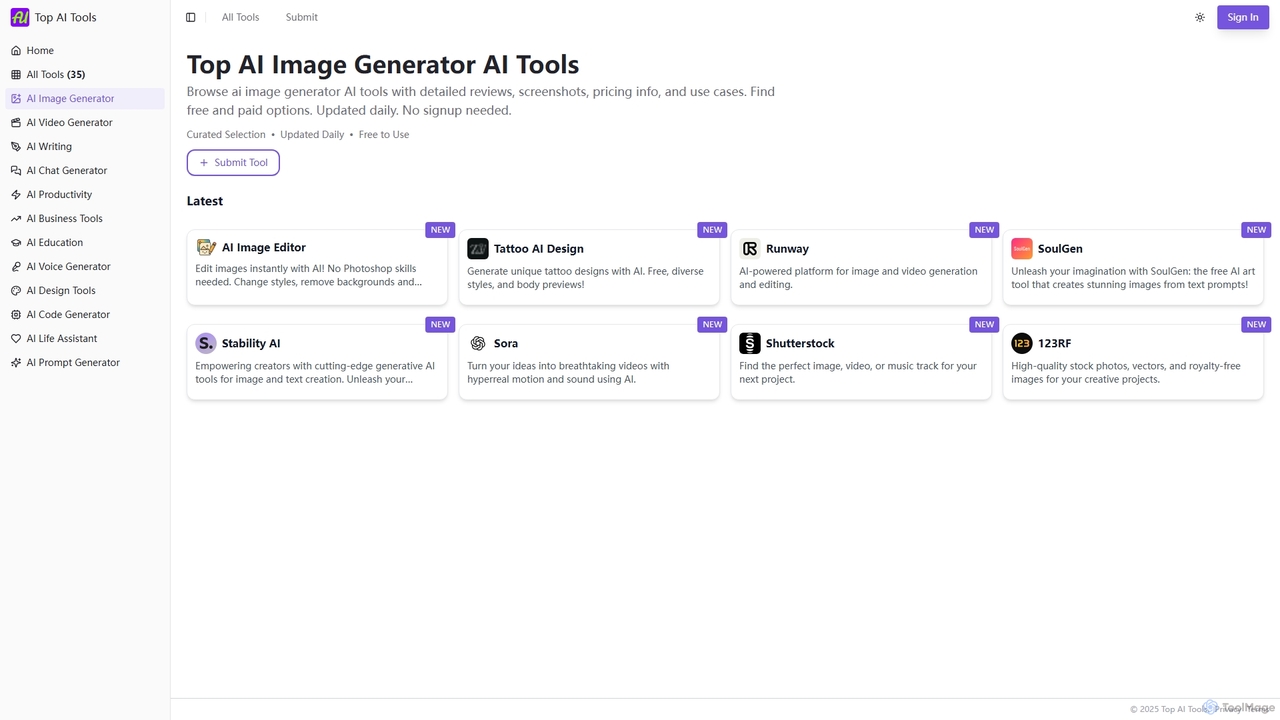This screenshot has width=1280, height=720.
Task: Click the AI Design Tools palette icon
Action: [x=16, y=290]
